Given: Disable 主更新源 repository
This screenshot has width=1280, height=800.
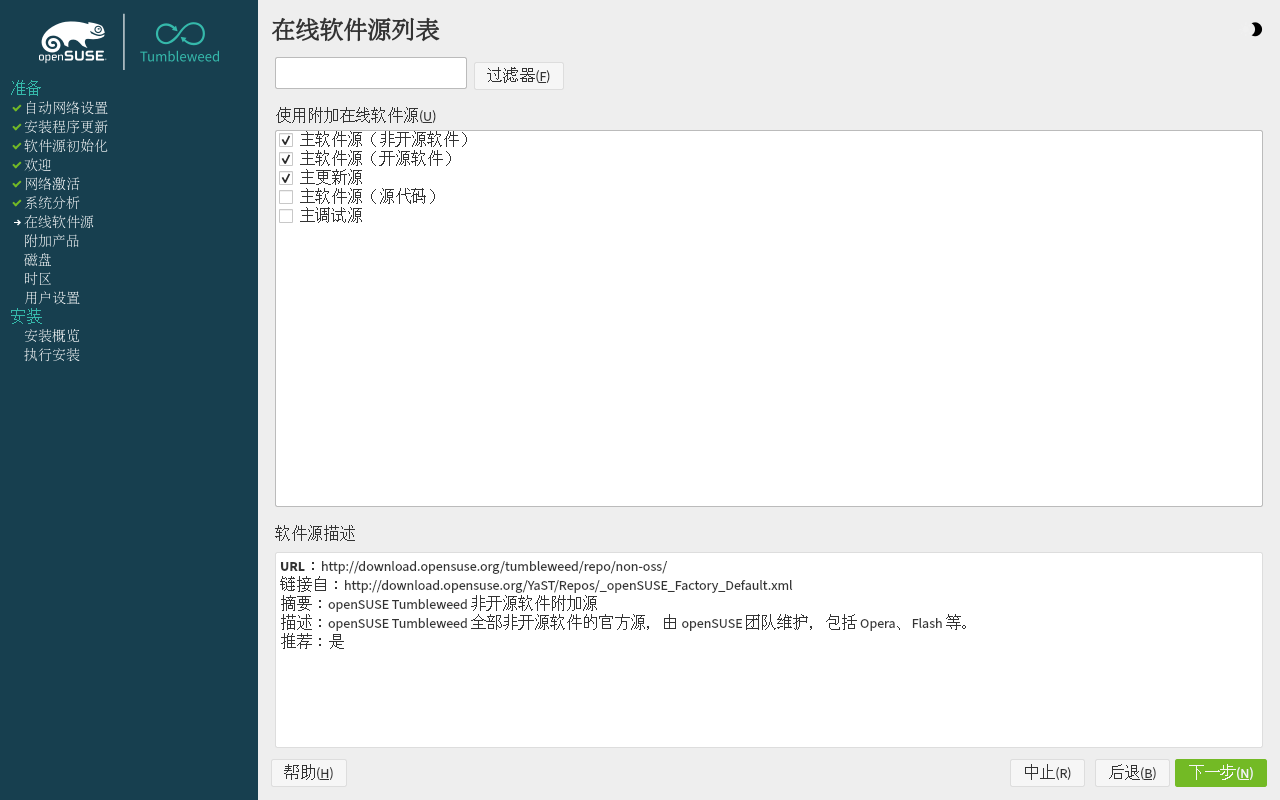Looking at the screenshot, I should point(285,177).
